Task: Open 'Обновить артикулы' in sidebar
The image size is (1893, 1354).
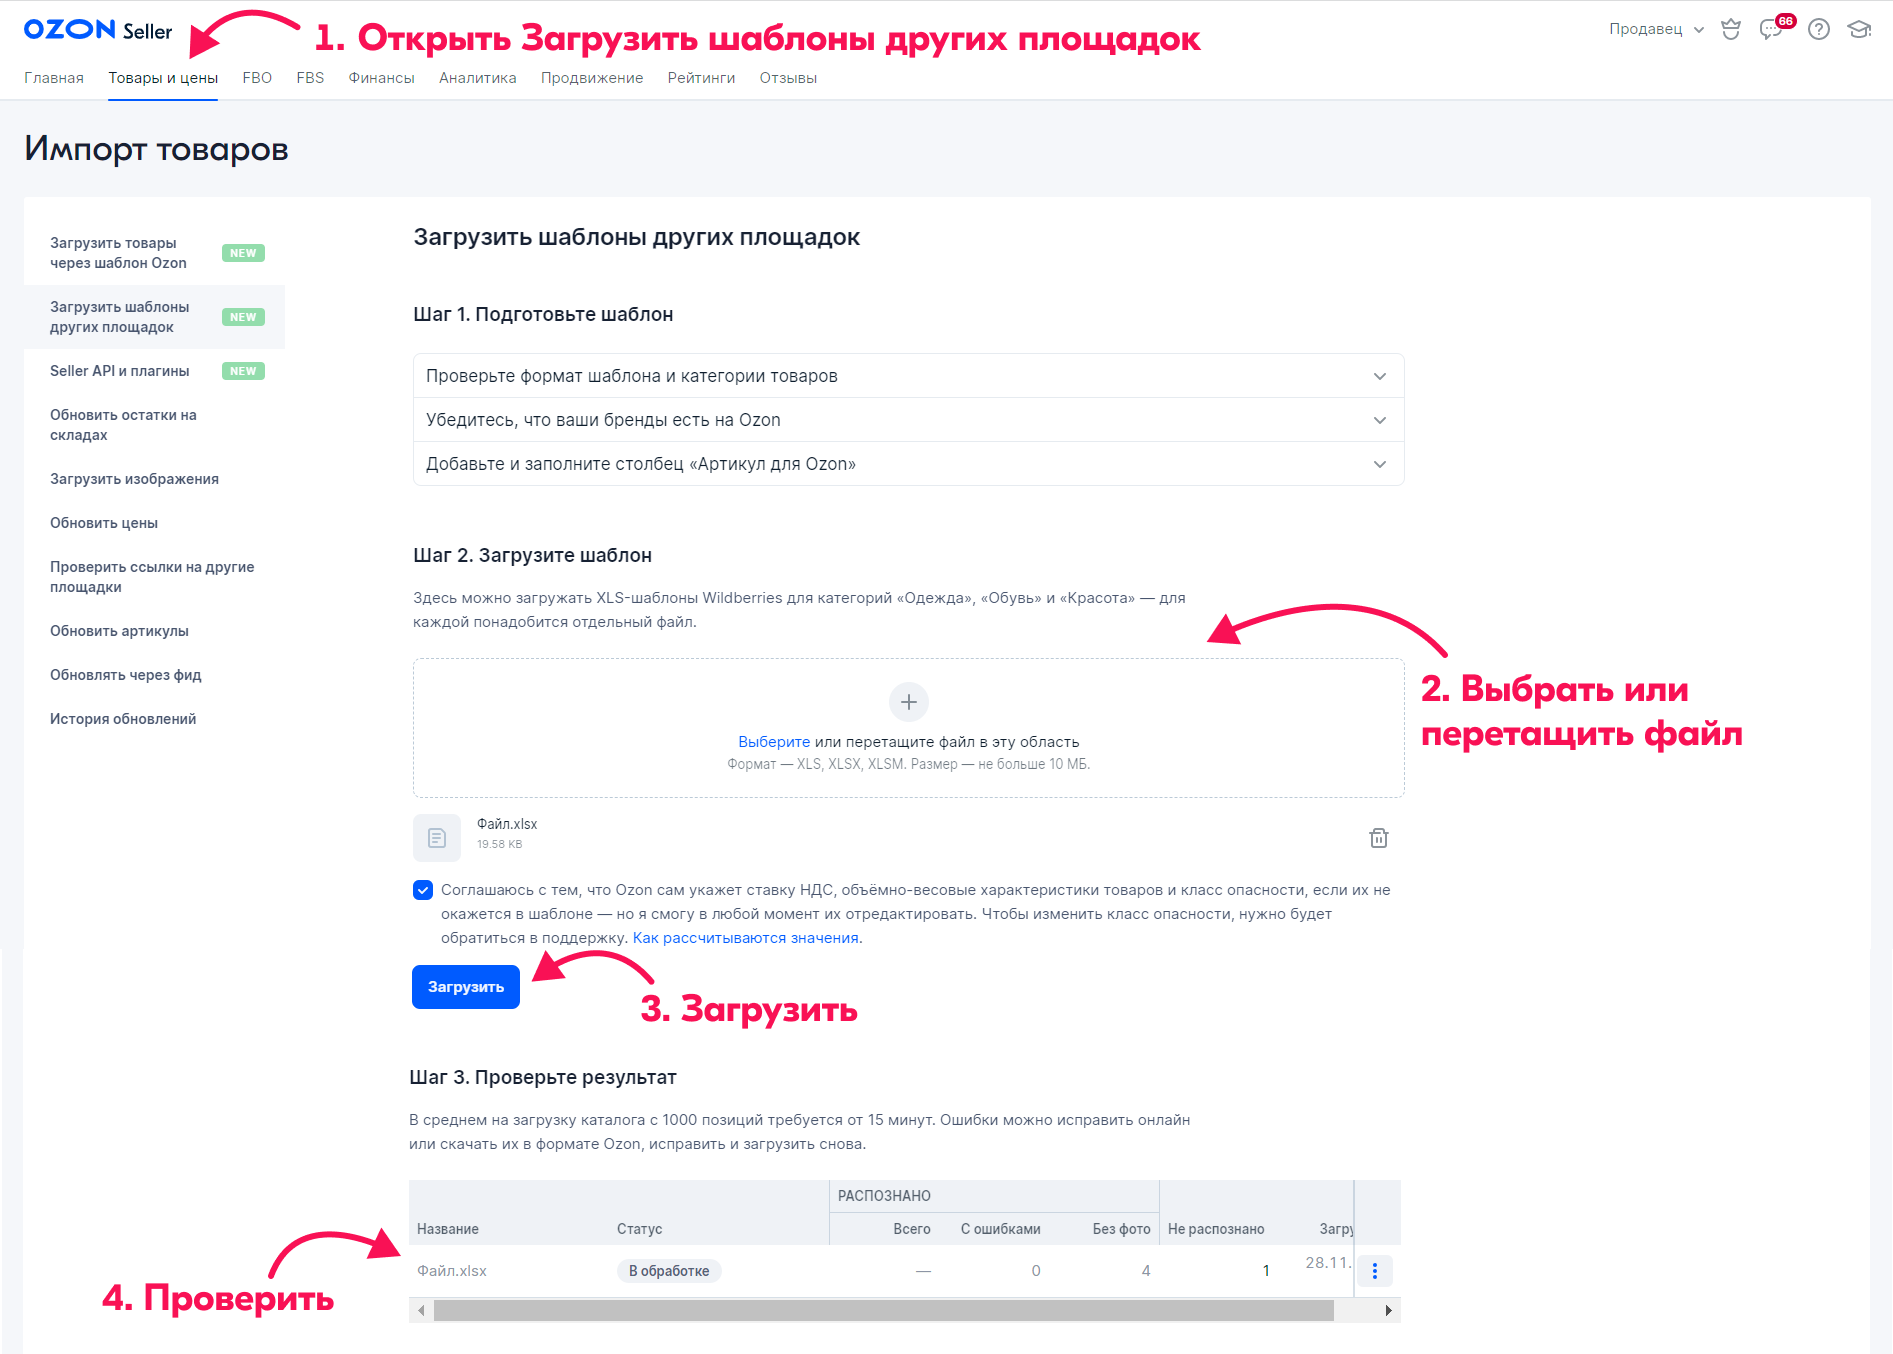Action: point(155,631)
